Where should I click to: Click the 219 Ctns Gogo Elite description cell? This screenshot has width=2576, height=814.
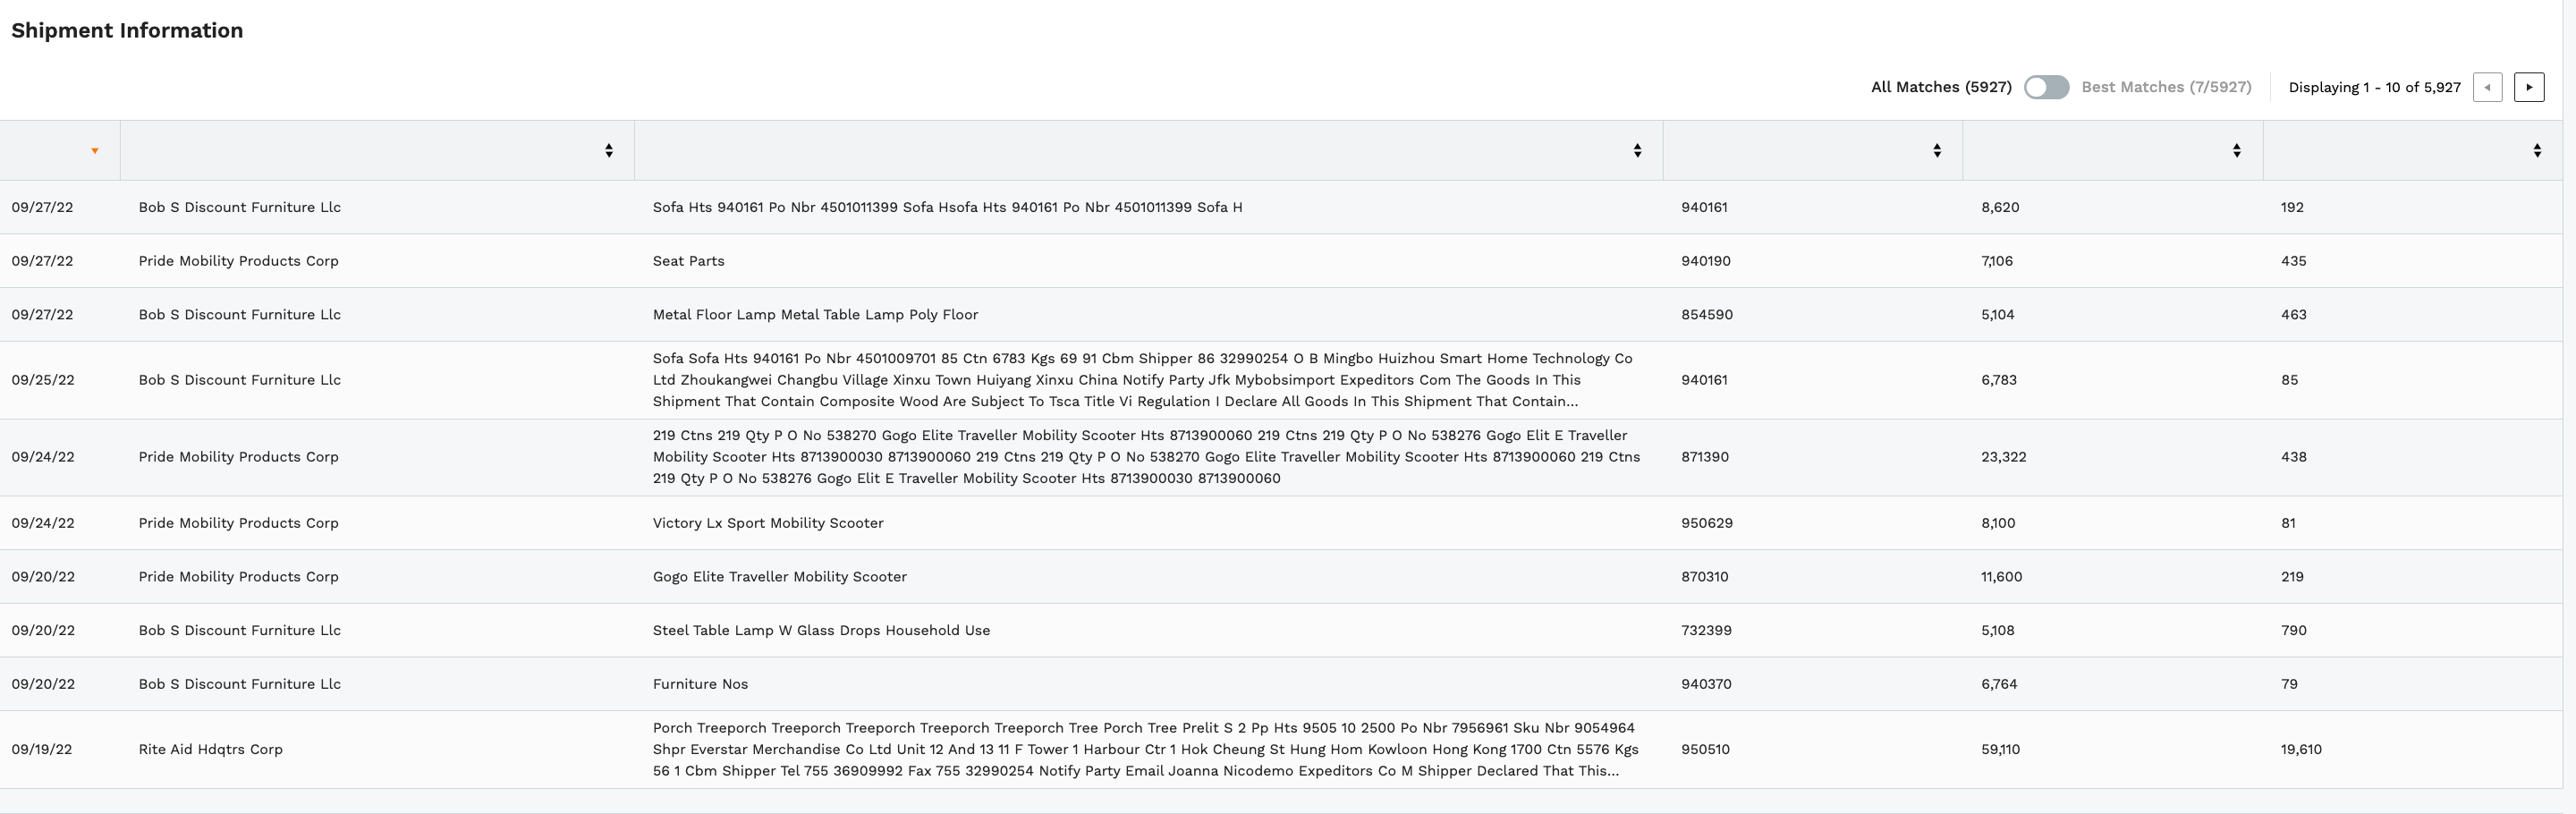(1146, 457)
